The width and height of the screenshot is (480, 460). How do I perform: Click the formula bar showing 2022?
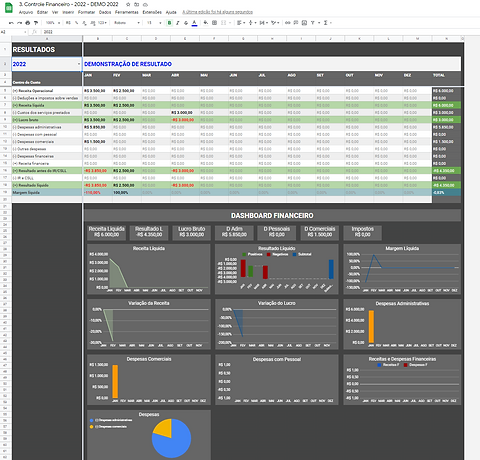[x=253, y=32]
